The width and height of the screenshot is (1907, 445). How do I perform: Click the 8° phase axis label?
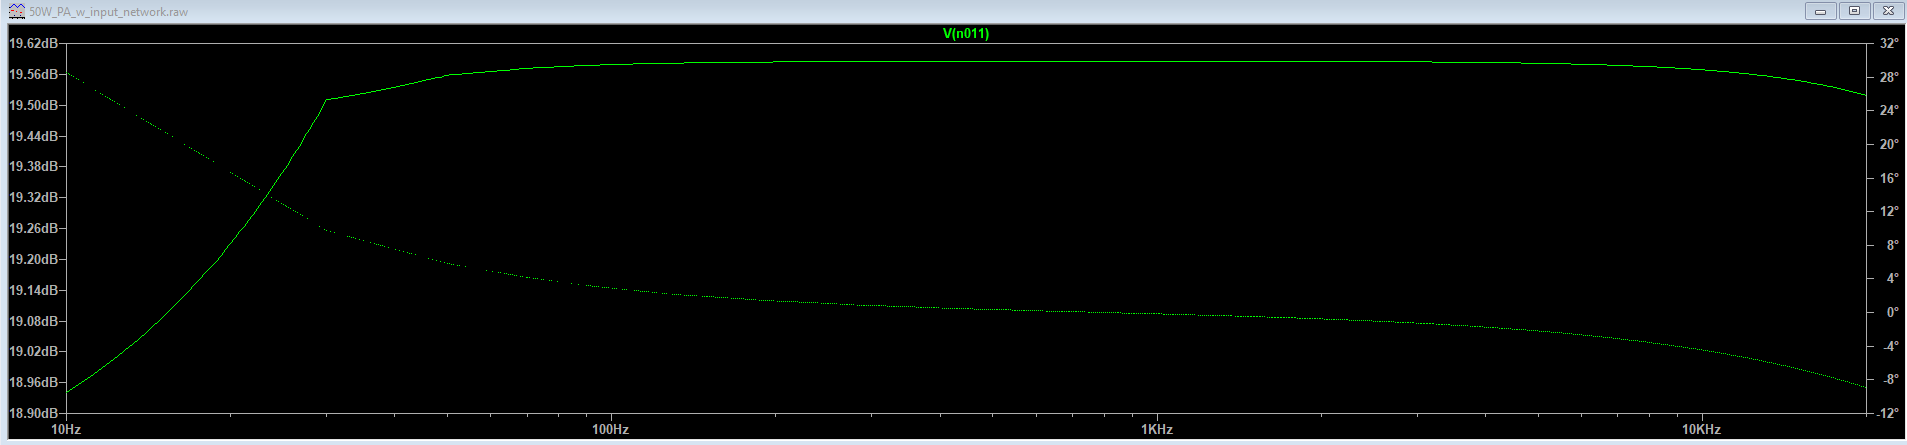click(x=1892, y=245)
